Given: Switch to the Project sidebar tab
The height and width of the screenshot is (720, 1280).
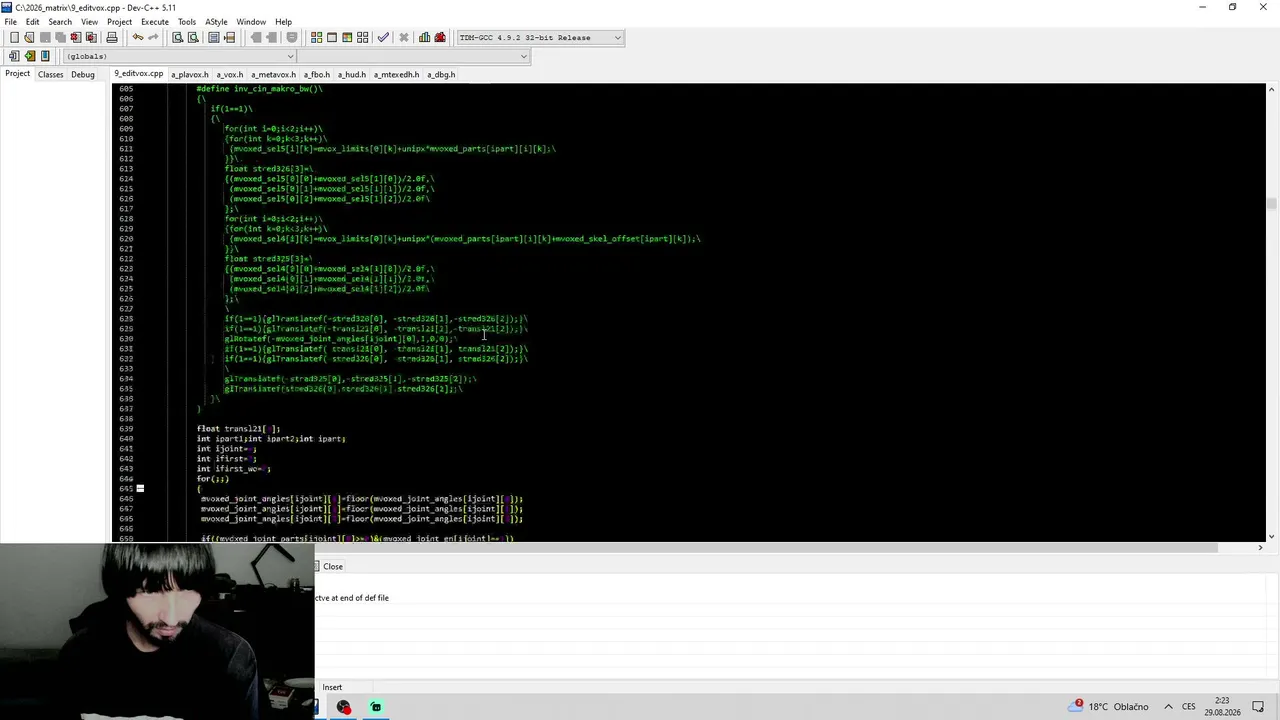Looking at the screenshot, I should [17, 74].
